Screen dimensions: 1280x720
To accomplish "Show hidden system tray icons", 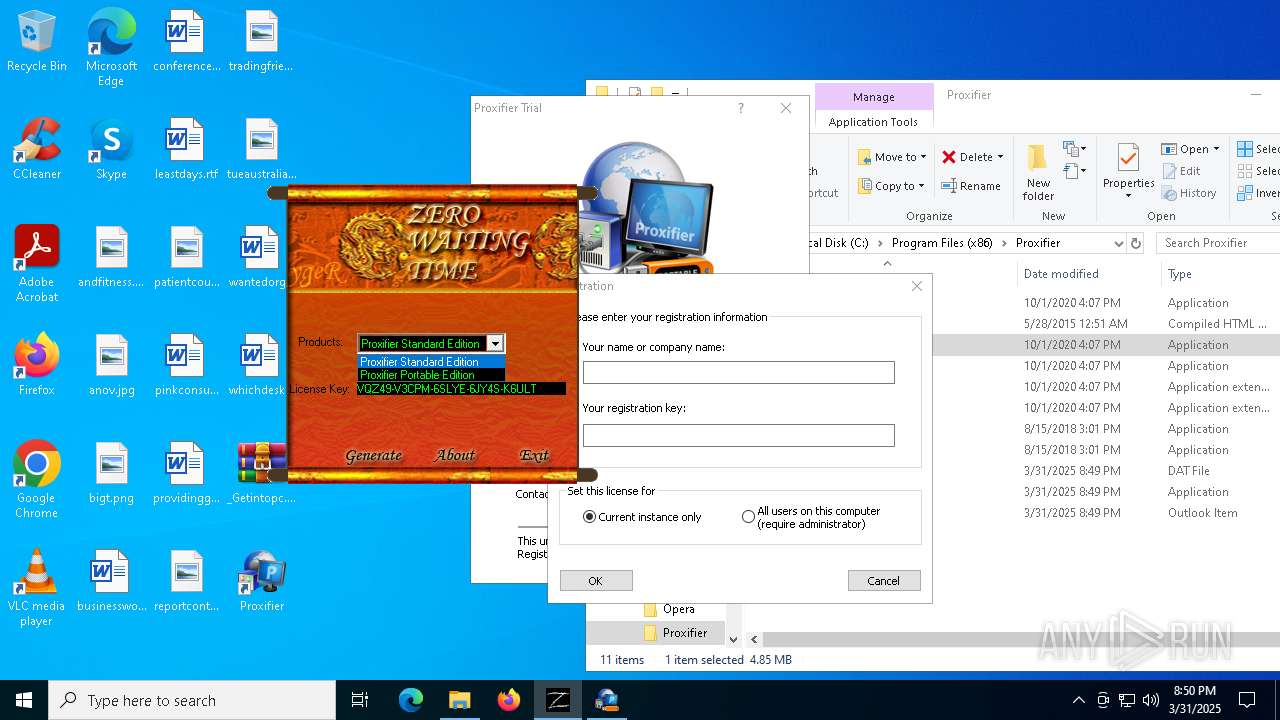I will pyautogui.click(x=1078, y=700).
